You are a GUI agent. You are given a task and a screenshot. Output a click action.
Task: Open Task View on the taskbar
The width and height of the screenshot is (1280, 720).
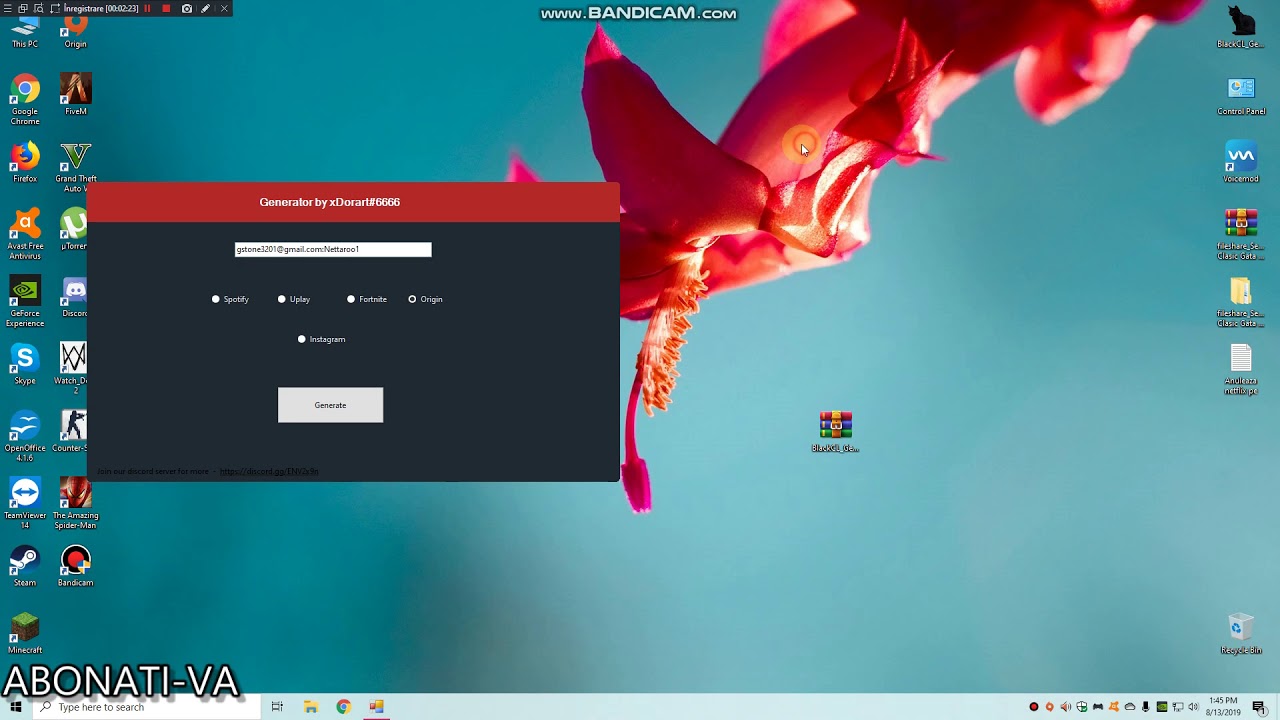tap(277, 707)
